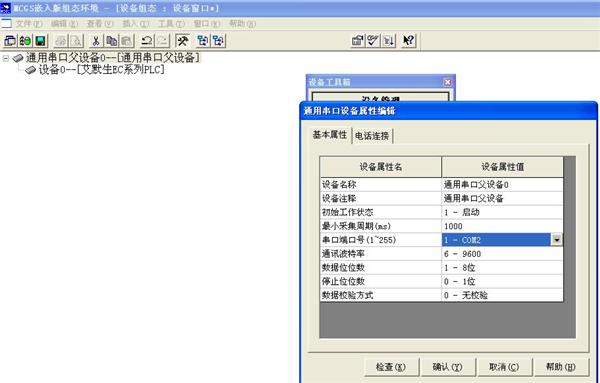This screenshot has height=383, width=600.
Task: Edit the device name value 通用串口父设备0
Action: (x=502, y=185)
